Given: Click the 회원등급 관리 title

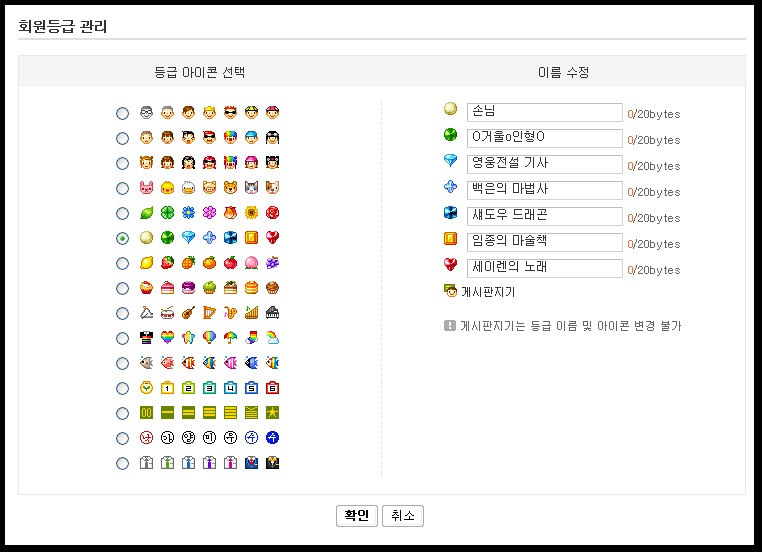Looking at the screenshot, I should (x=63, y=26).
